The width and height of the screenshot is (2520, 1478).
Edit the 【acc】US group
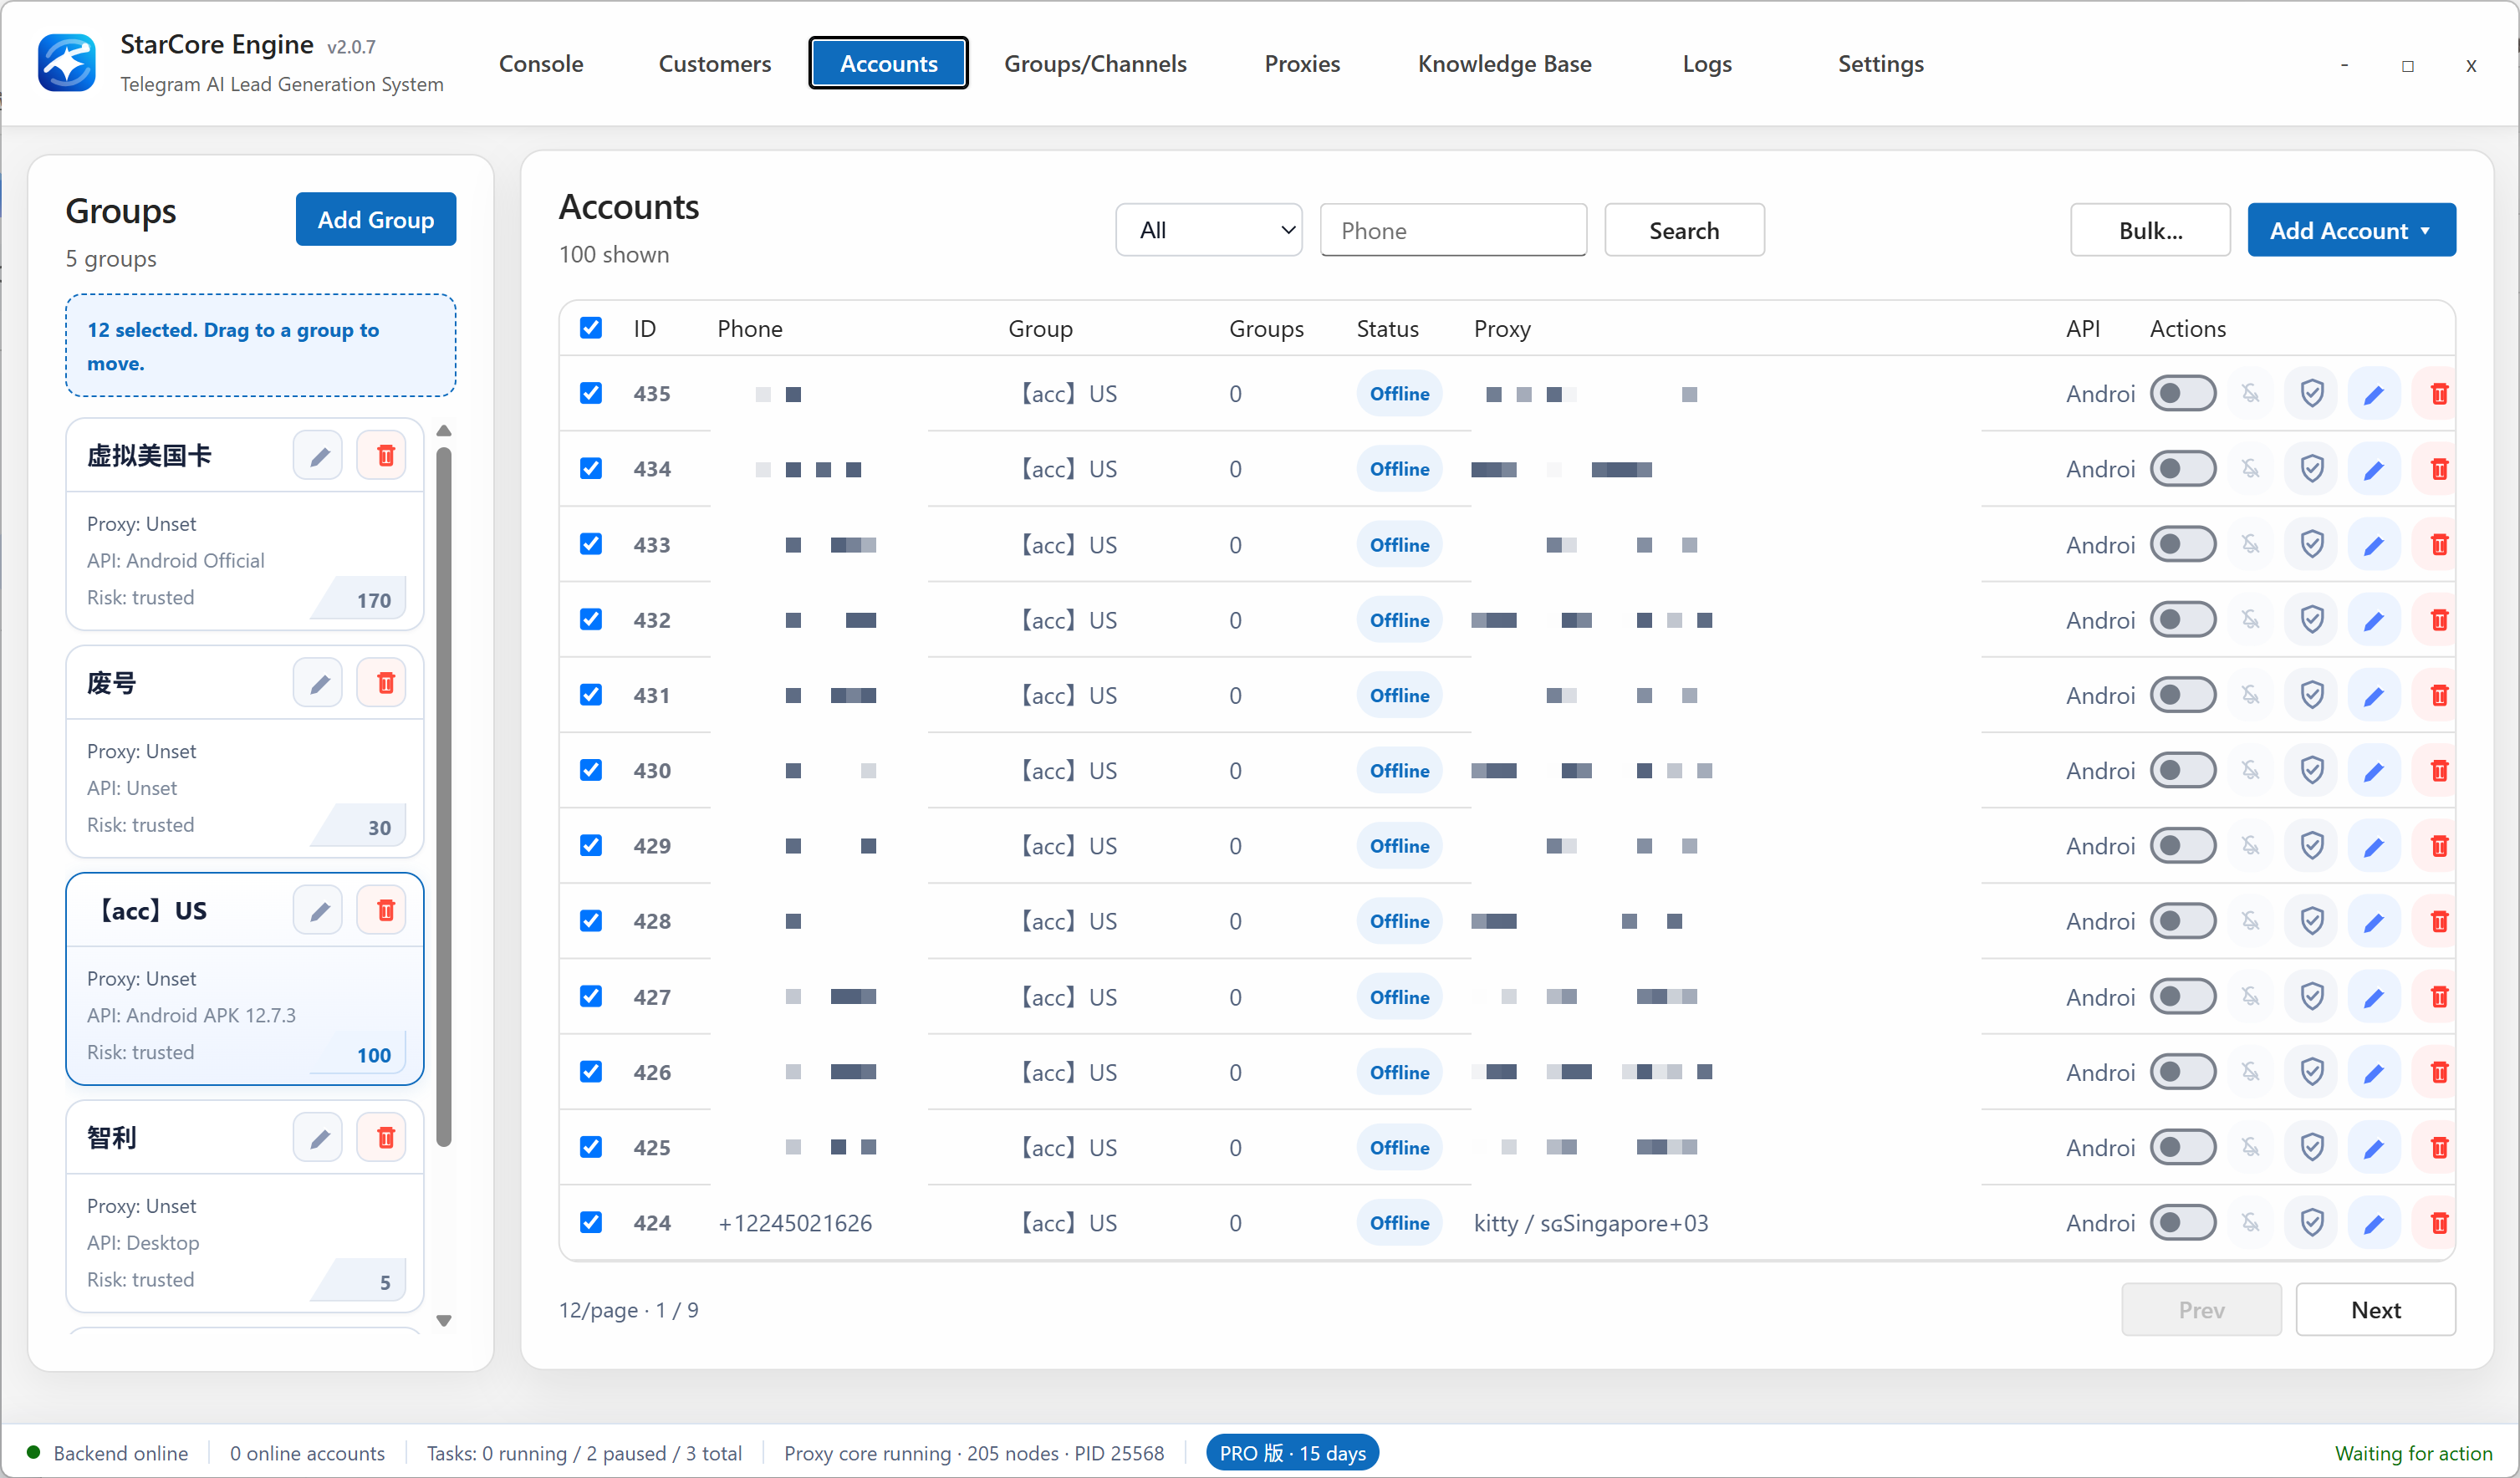point(319,911)
